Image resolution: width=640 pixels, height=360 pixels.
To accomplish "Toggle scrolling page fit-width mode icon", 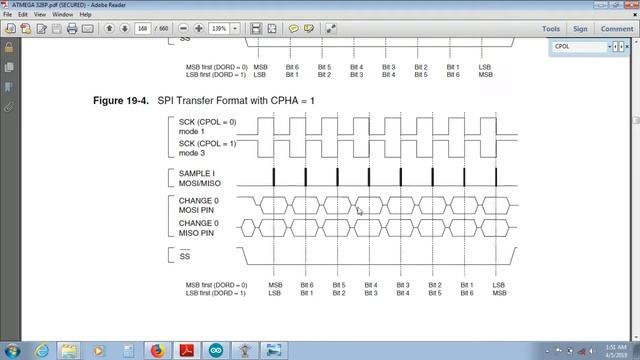I will coord(256,29).
